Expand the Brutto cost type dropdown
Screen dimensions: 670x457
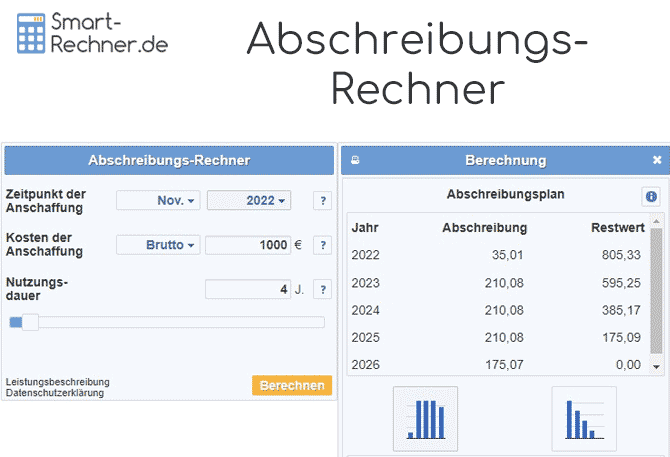[159, 245]
